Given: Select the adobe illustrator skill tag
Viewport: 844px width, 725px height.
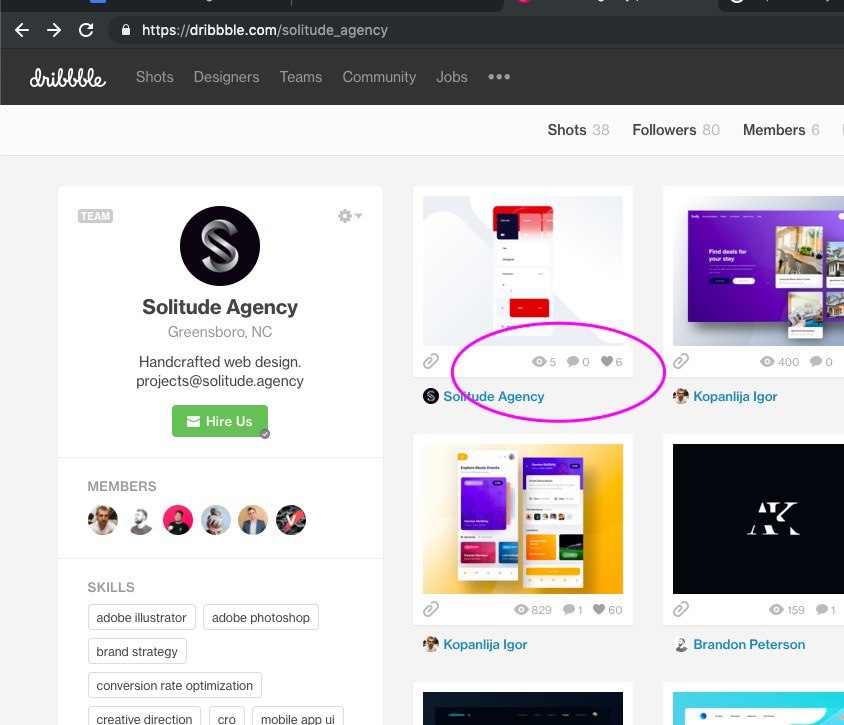Looking at the screenshot, I should point(142,617).
